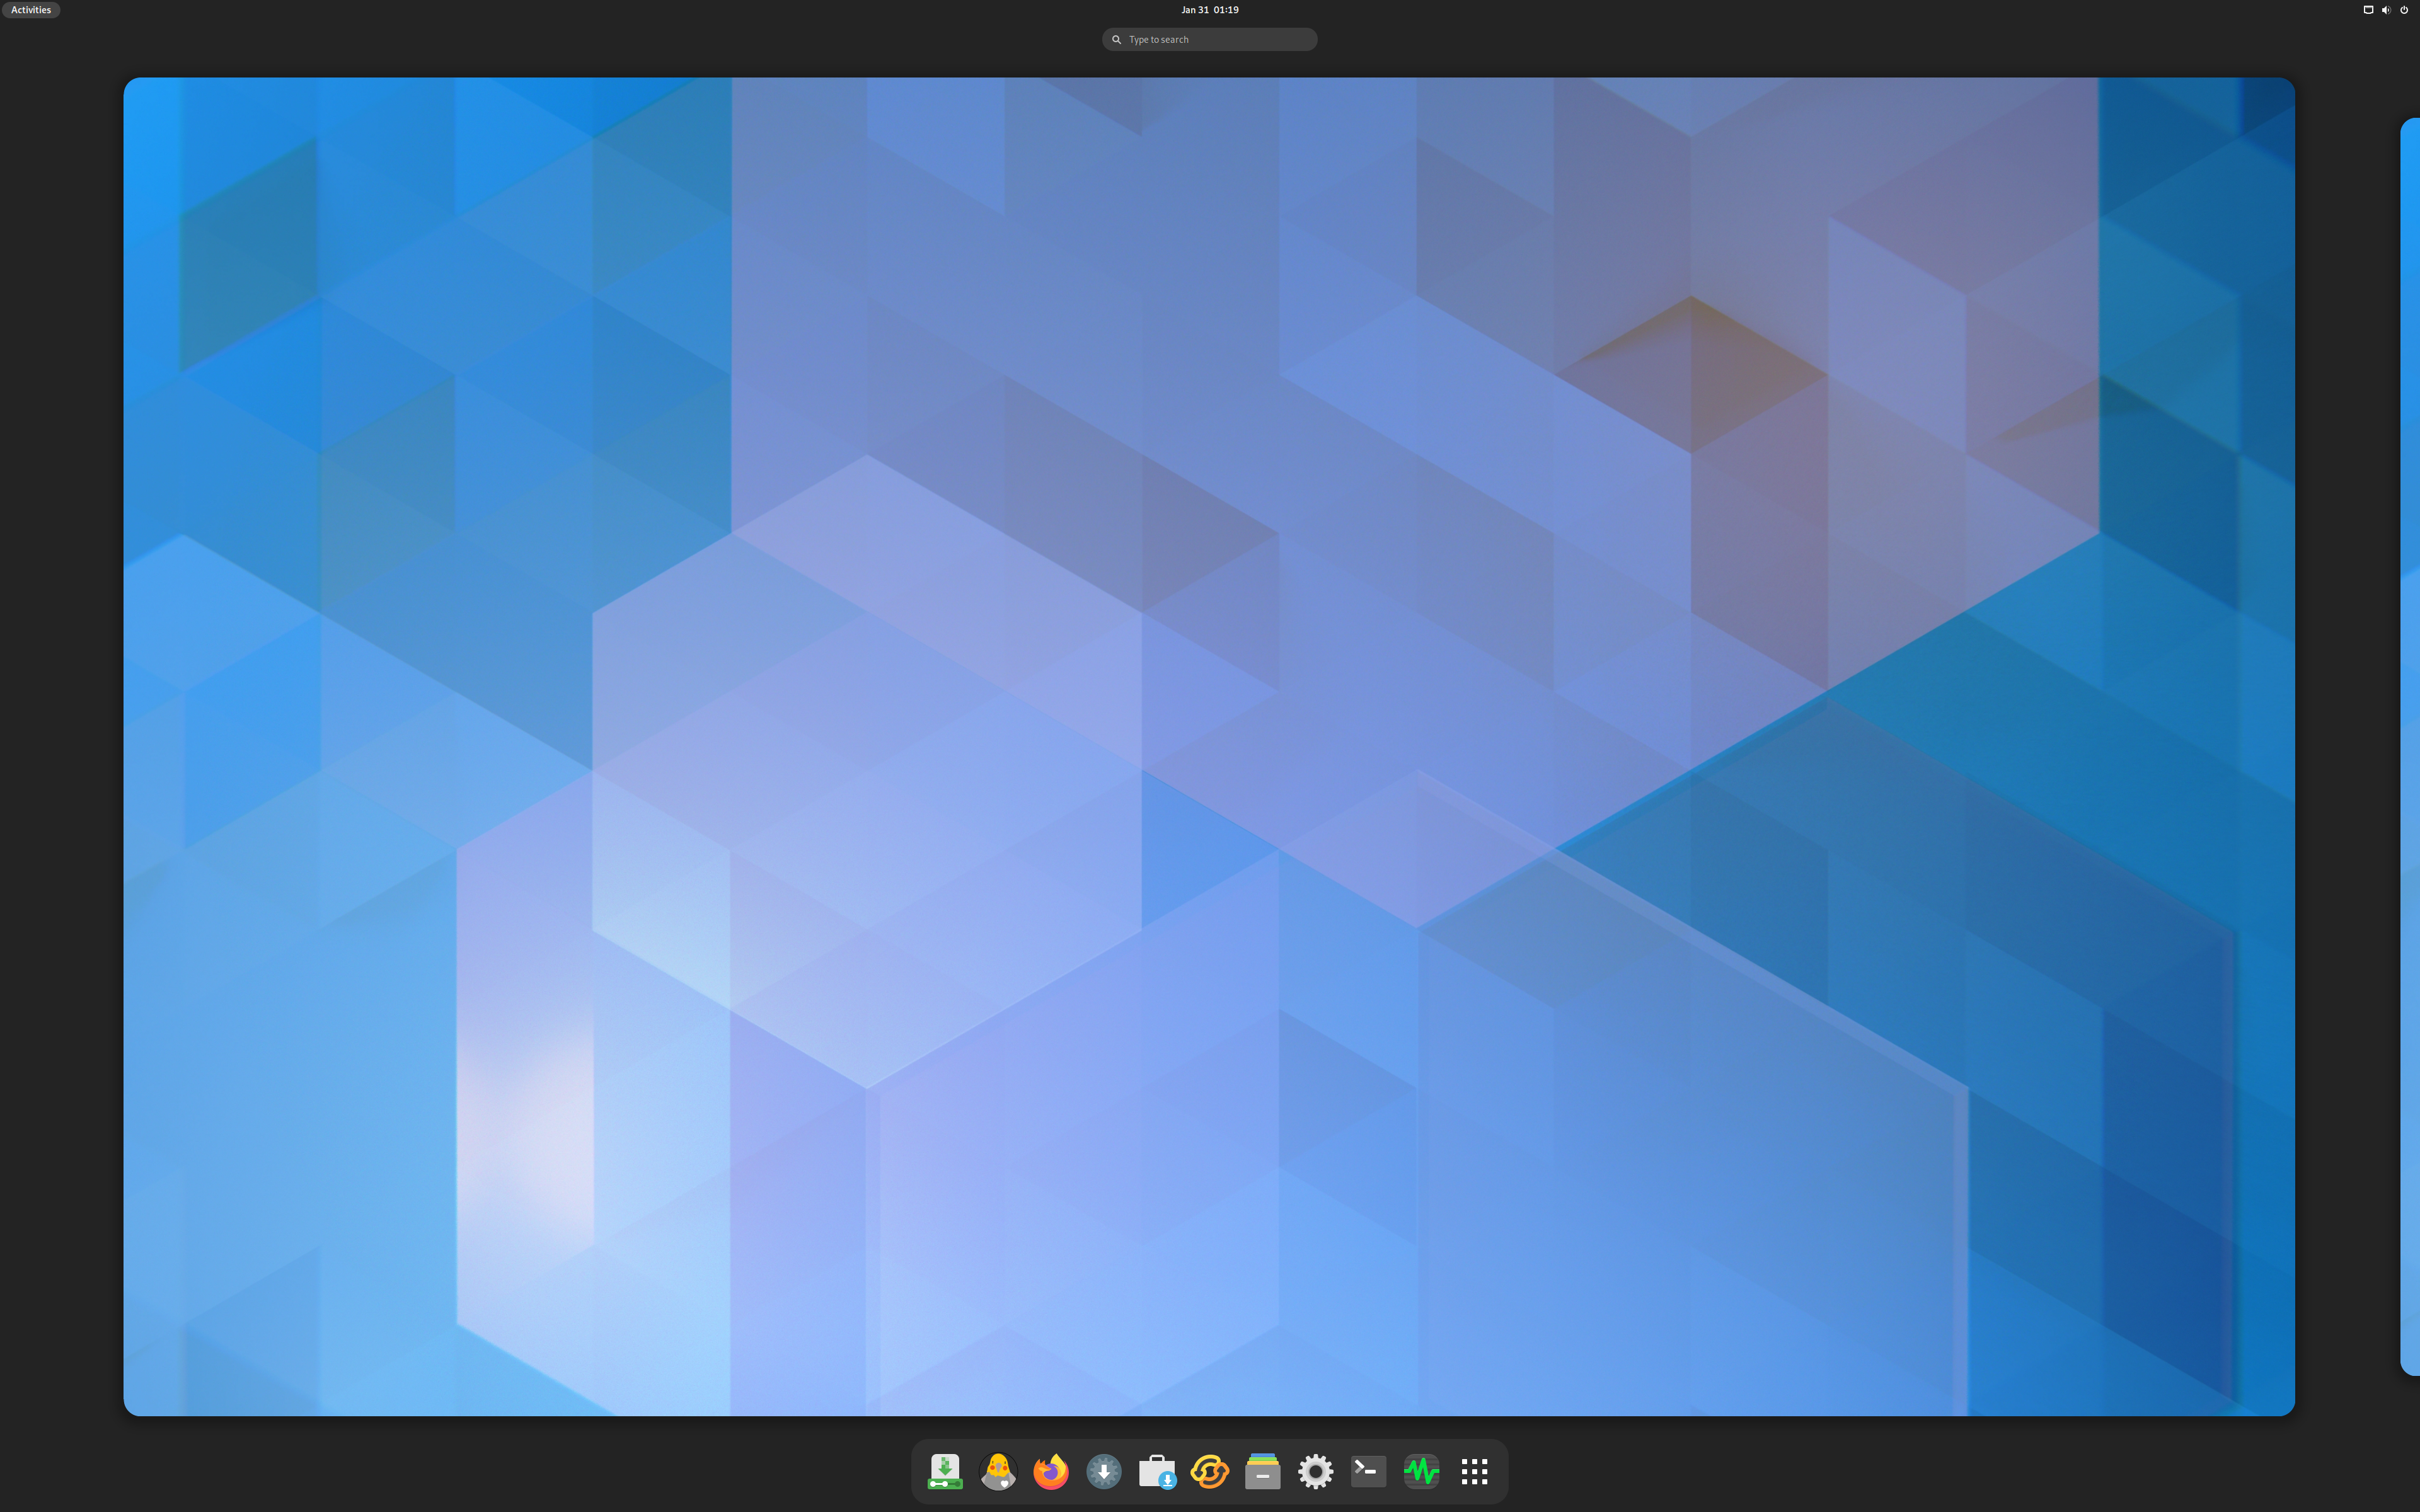Open the calendar from Jan 31 01:19 clock
The image size is (2420, 1512).
[1210, 10]
